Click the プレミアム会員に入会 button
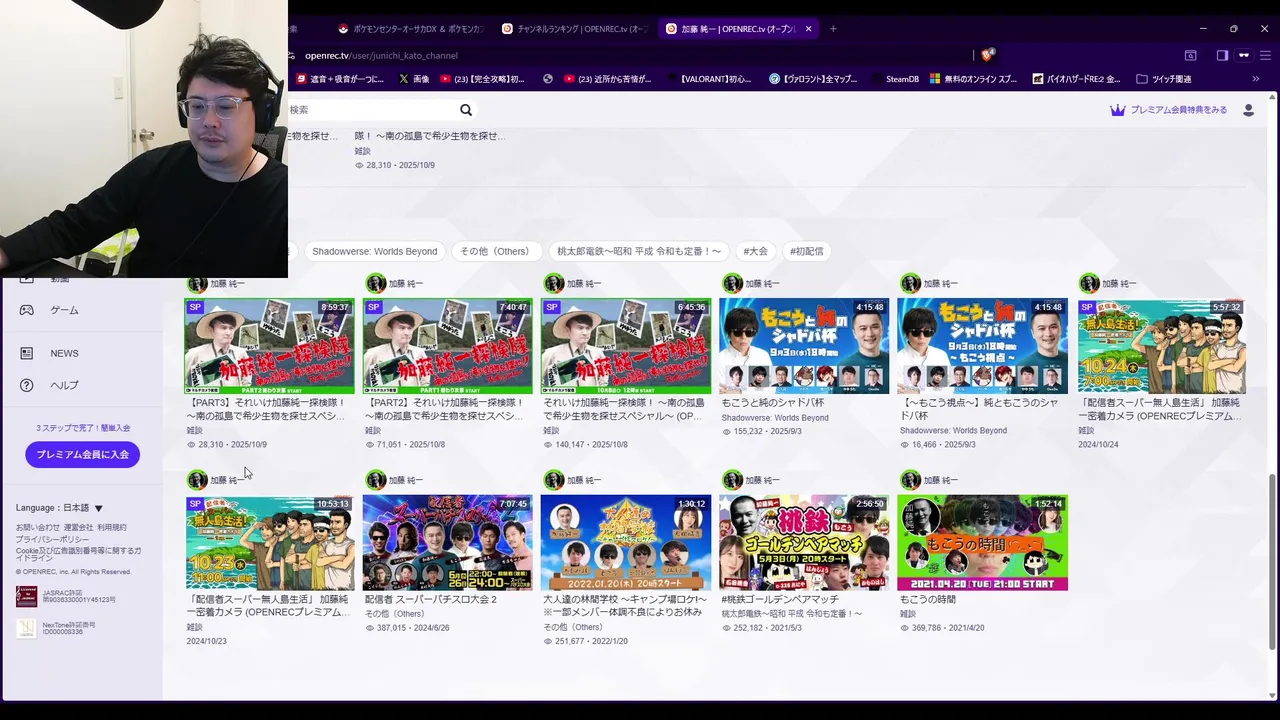 (x=82, y=454)
